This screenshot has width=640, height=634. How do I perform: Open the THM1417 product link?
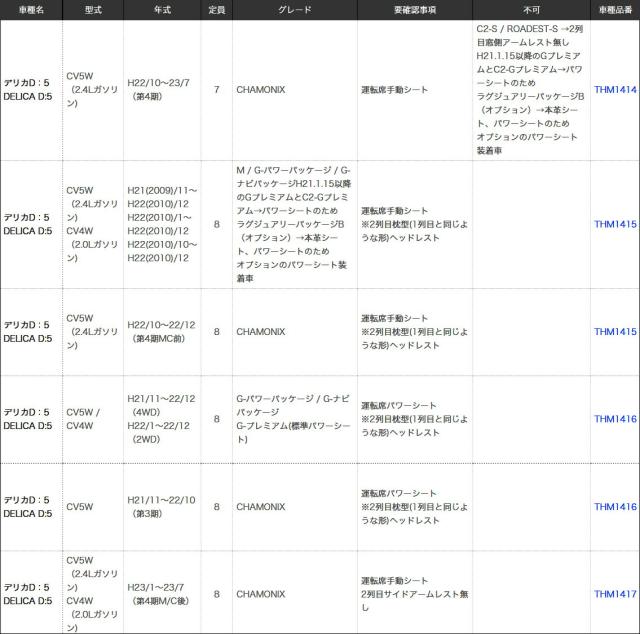[x=615, y=593]
